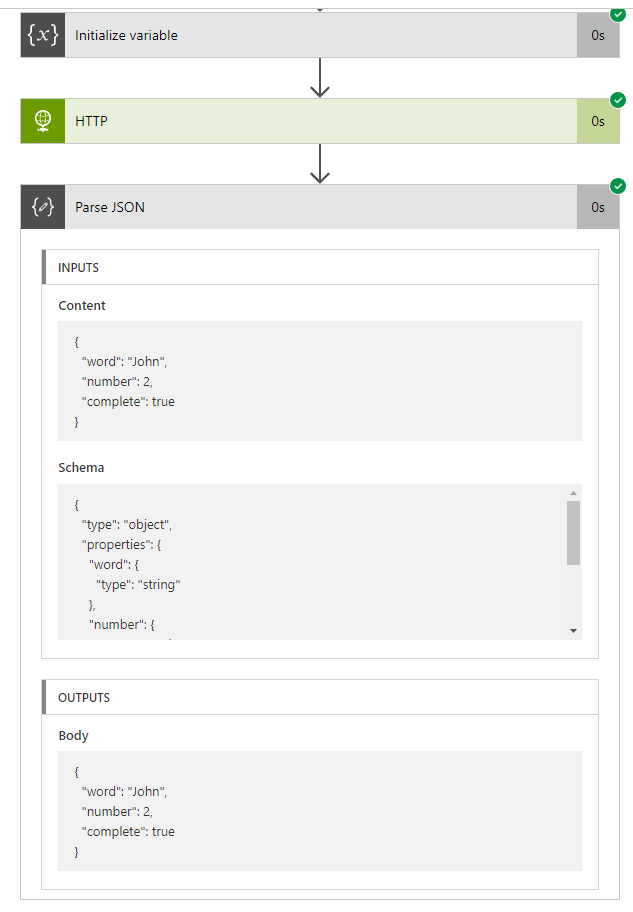Click the arrow connector above HTTP step
Viewport: 633px width, 912px height.
(x=320, y=78)
